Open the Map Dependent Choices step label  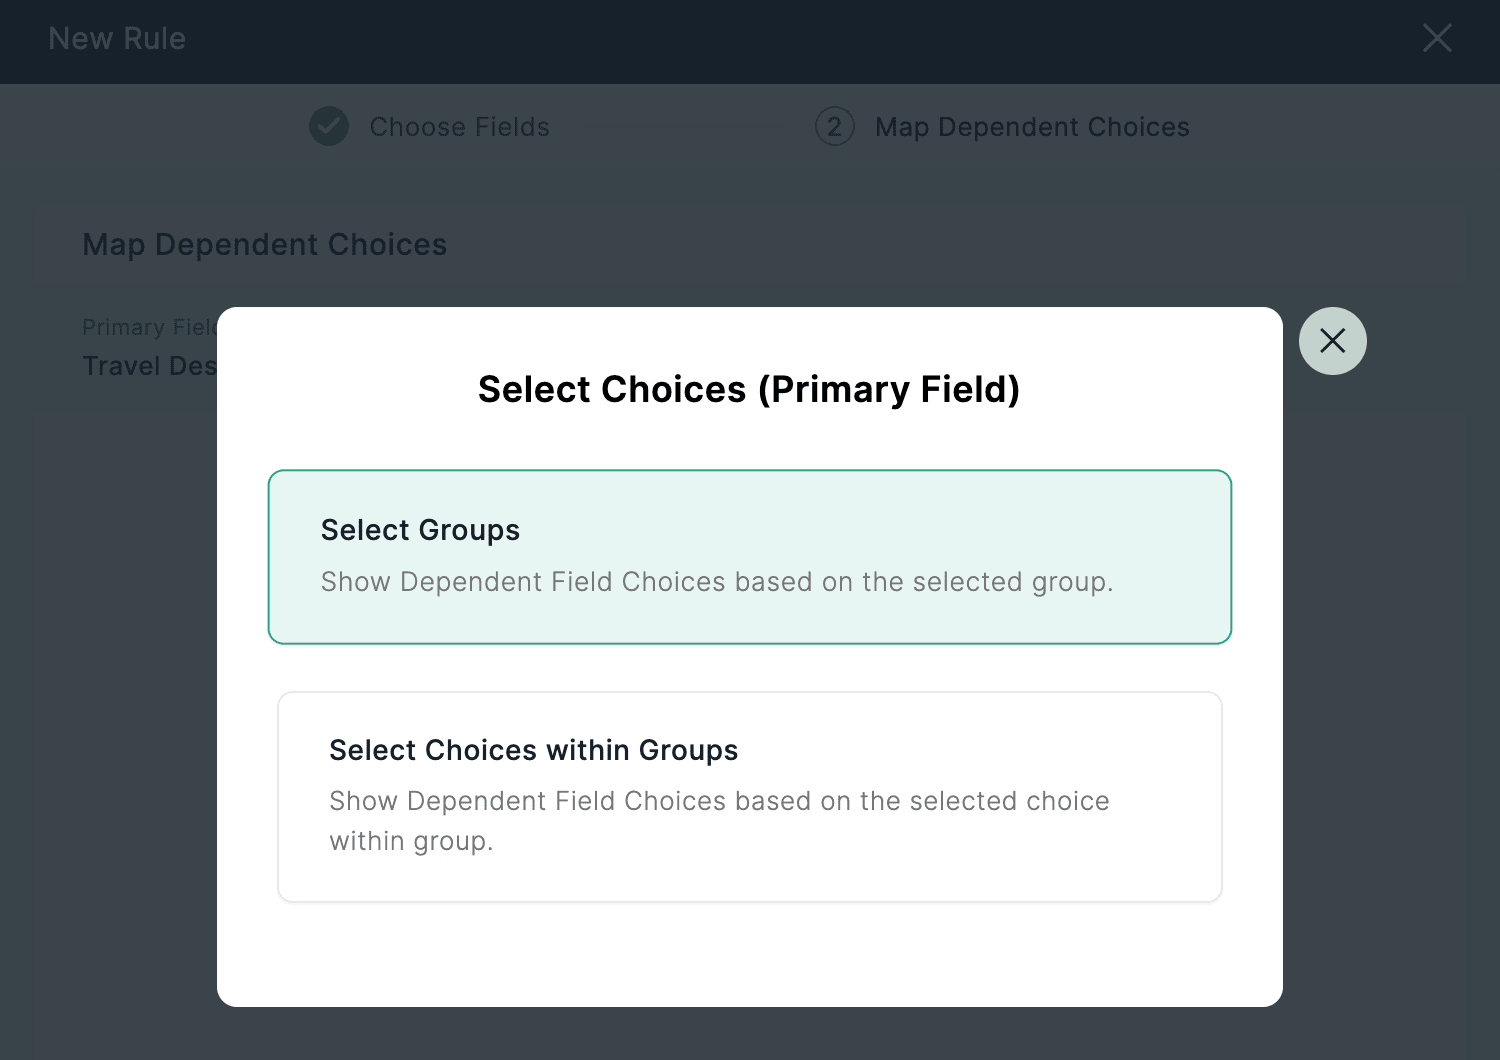point(1032,127)
